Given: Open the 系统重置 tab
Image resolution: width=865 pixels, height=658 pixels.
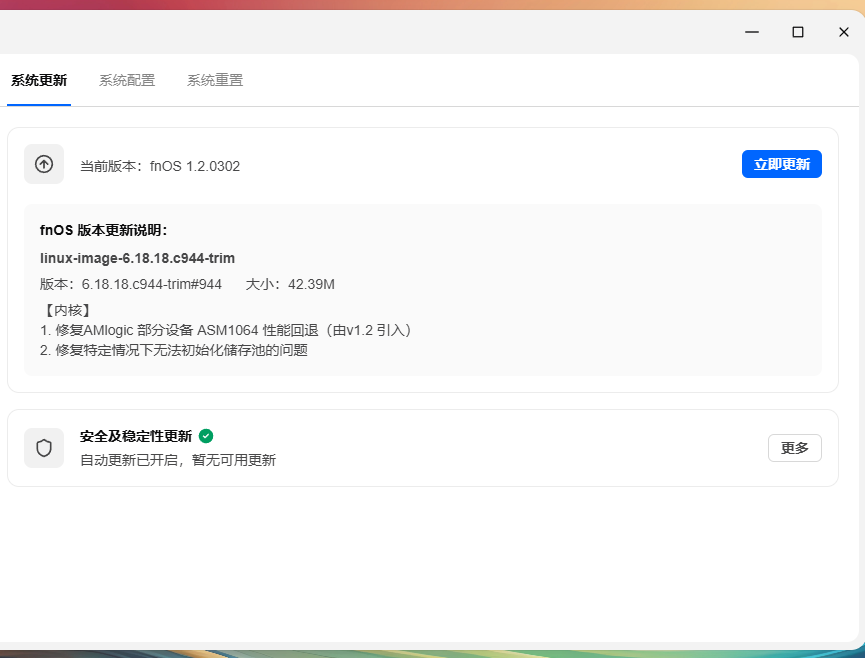Looking at the screenshot, I should pos(215,81).
